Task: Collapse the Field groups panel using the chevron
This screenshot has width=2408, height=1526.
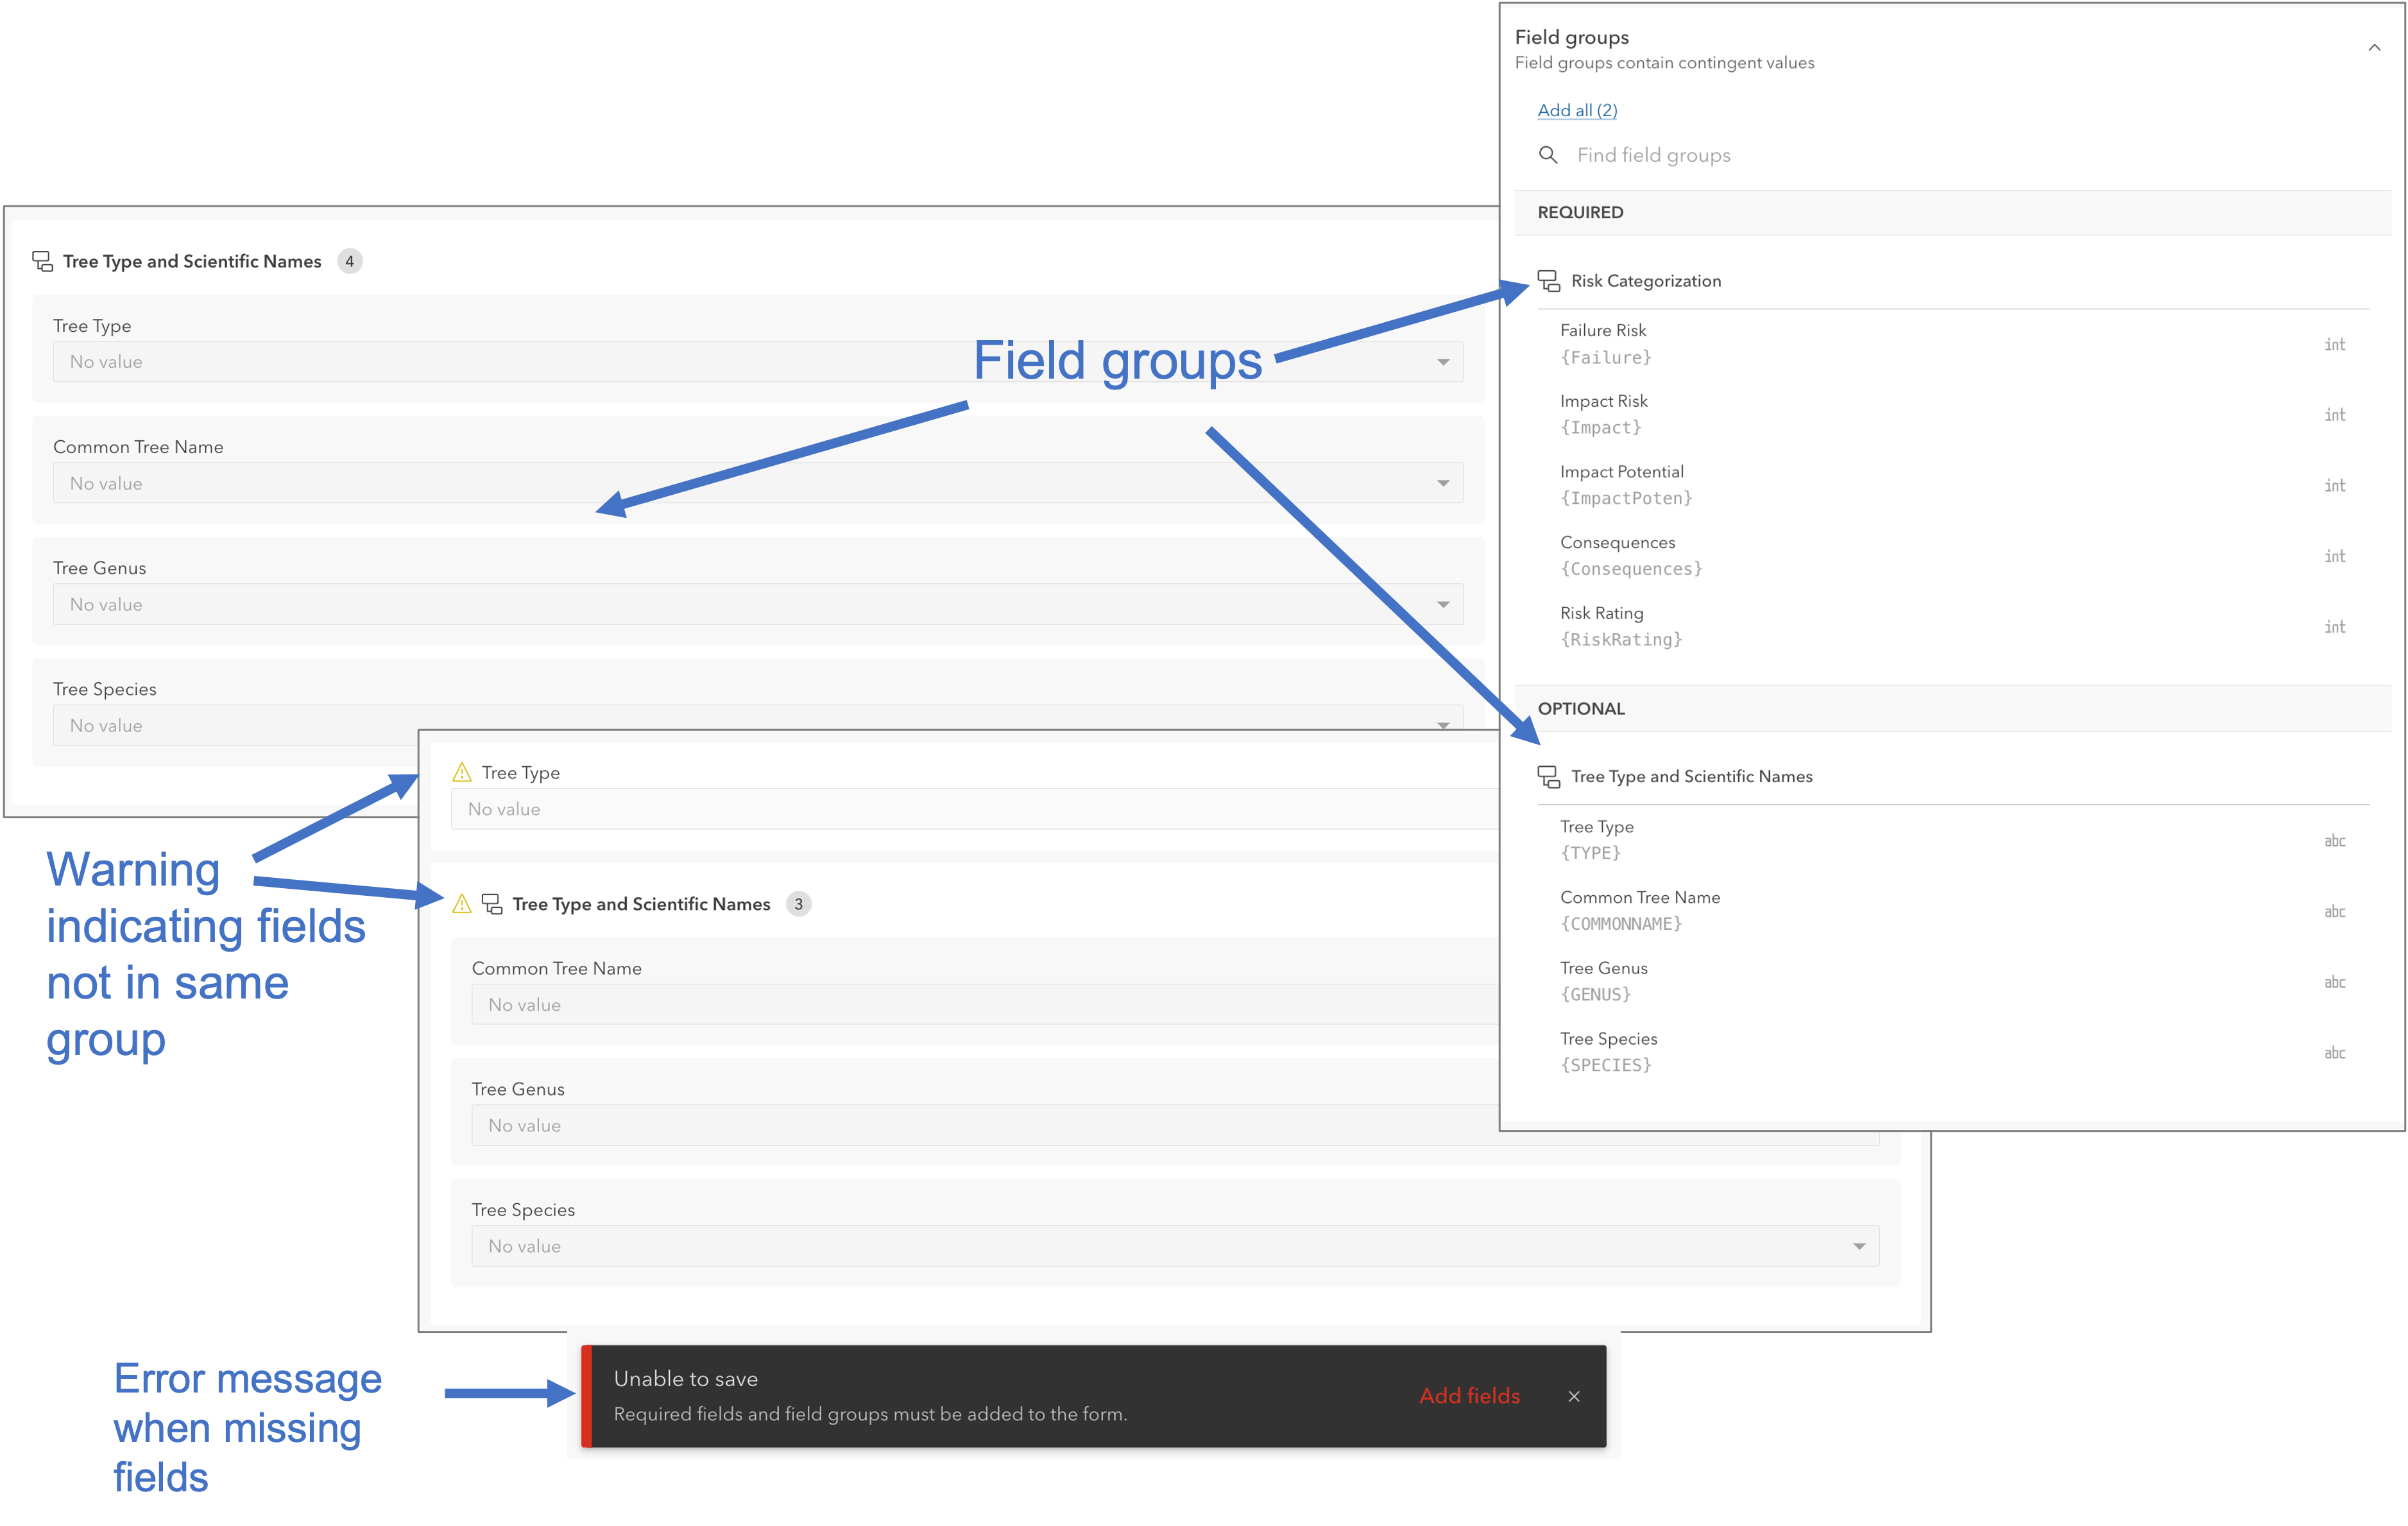Action: (2374, 47)
